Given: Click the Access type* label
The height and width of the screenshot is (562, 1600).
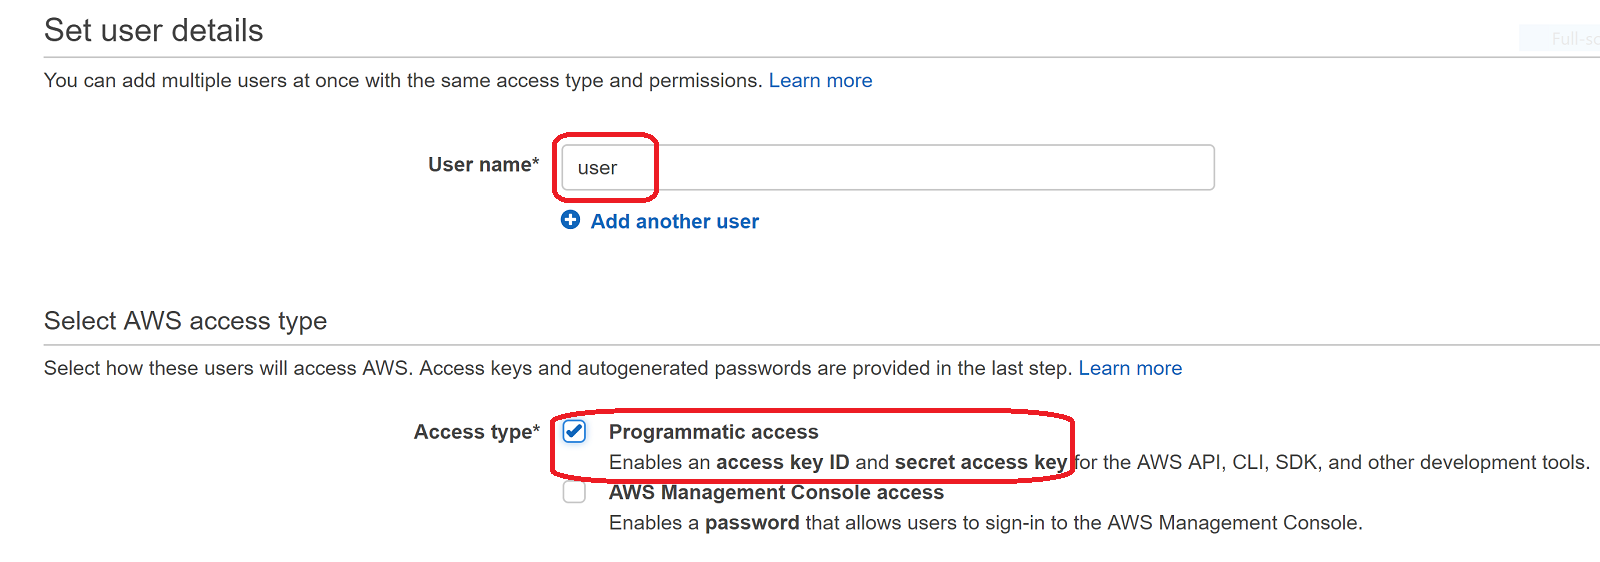Looking at the screenshot, I should 477,432.
